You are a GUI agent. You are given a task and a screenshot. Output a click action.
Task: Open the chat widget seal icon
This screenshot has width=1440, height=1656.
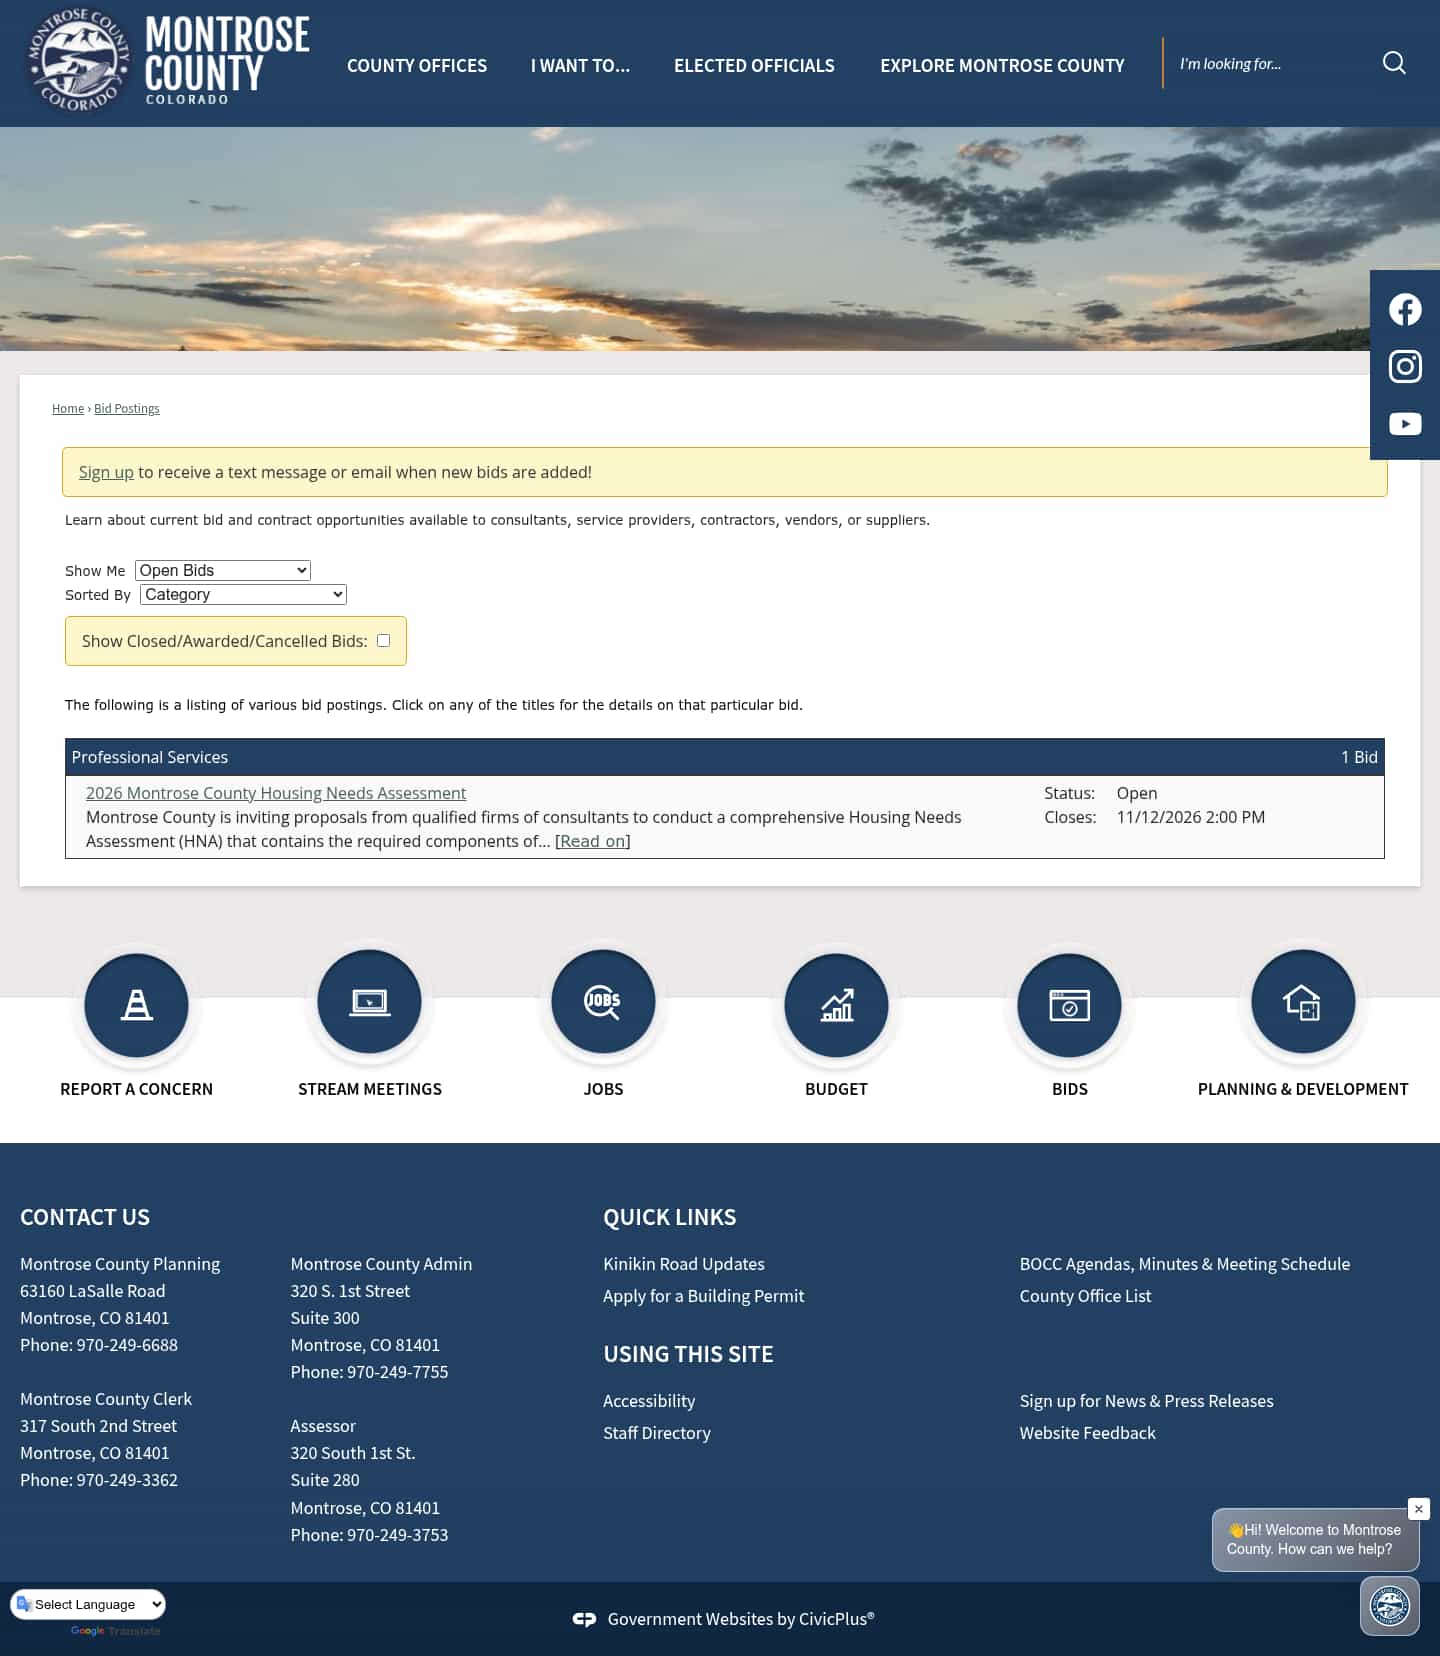[x=1390, y=1606]
